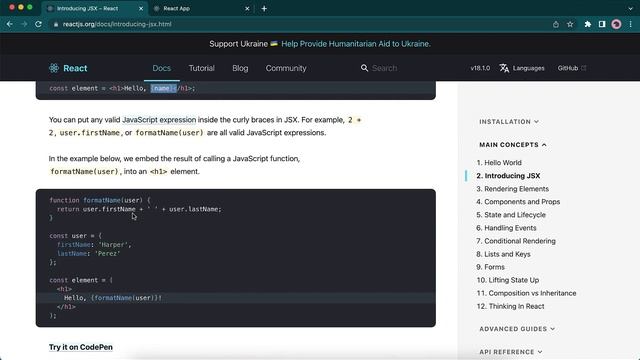
Task: Open the Docs nav item
Action: pos(162,68)
